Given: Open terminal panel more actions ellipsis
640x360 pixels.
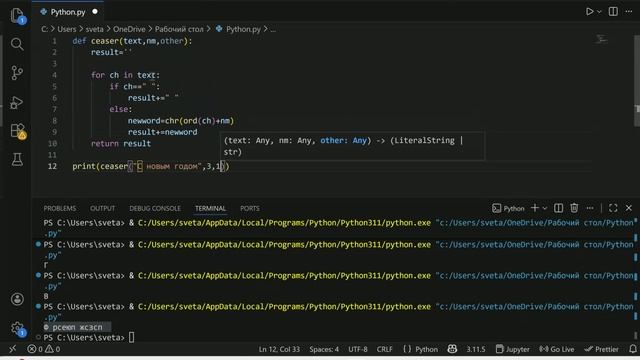Looking at the screenshot, I should tap(590, 208).
